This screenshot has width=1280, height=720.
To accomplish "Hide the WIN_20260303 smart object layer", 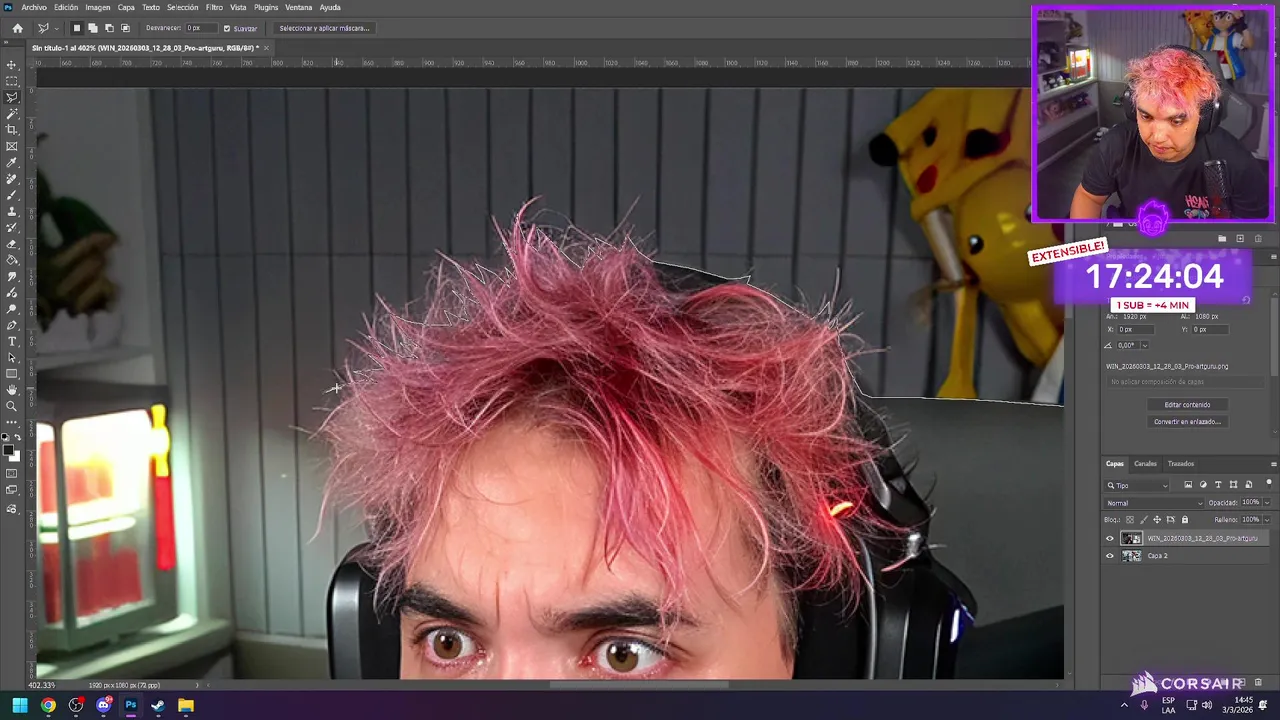I will (x=1109, y=538).
